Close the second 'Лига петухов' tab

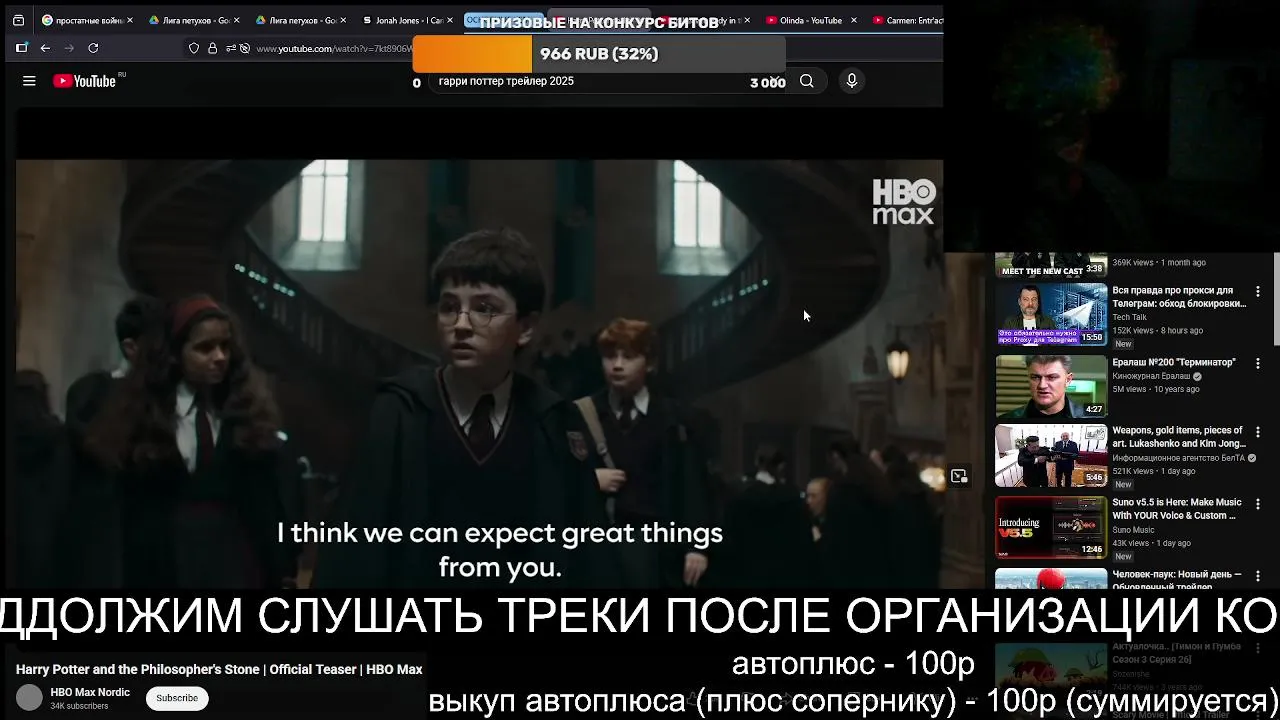(343, 20)
